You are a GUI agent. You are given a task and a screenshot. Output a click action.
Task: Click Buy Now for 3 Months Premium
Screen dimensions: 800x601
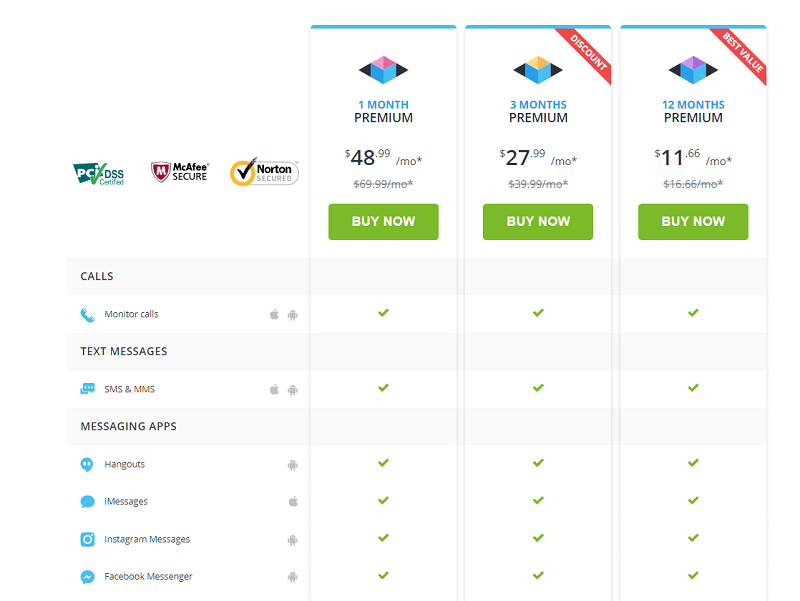tap(538, 222)
